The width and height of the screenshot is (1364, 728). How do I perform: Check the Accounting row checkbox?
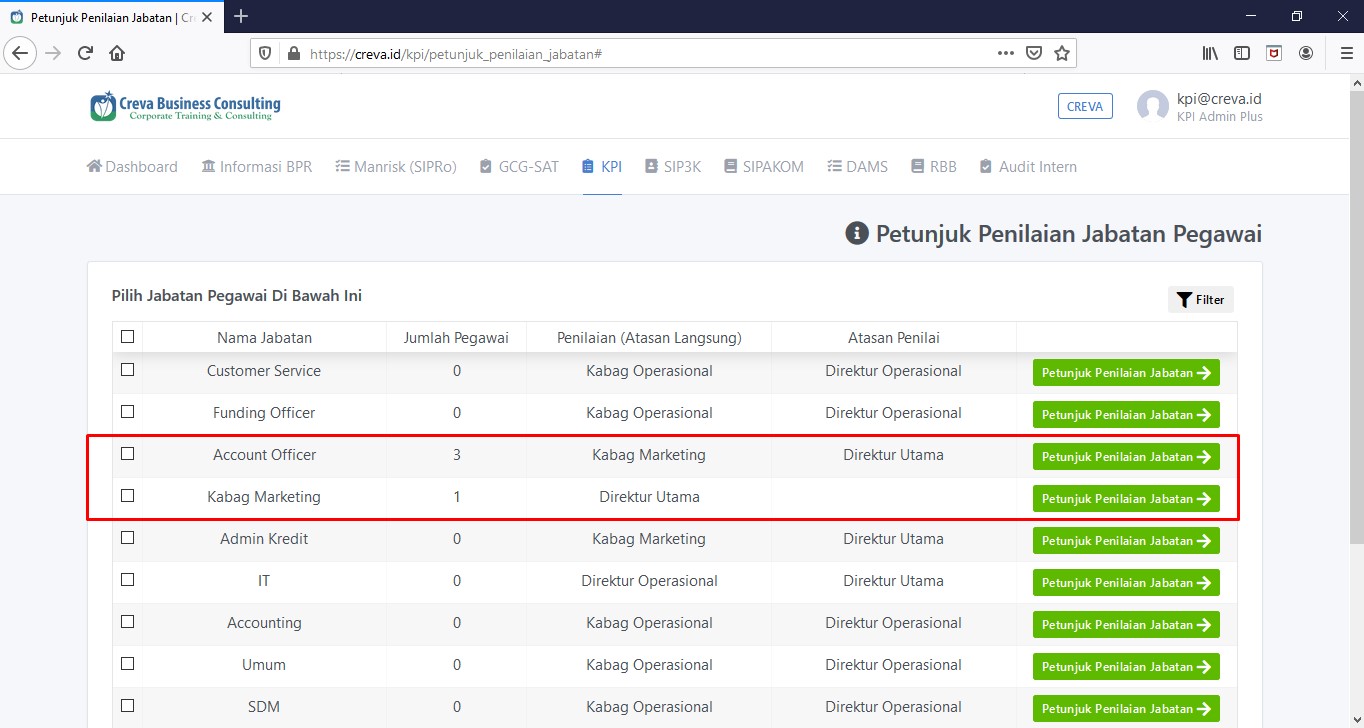point(127,622)
